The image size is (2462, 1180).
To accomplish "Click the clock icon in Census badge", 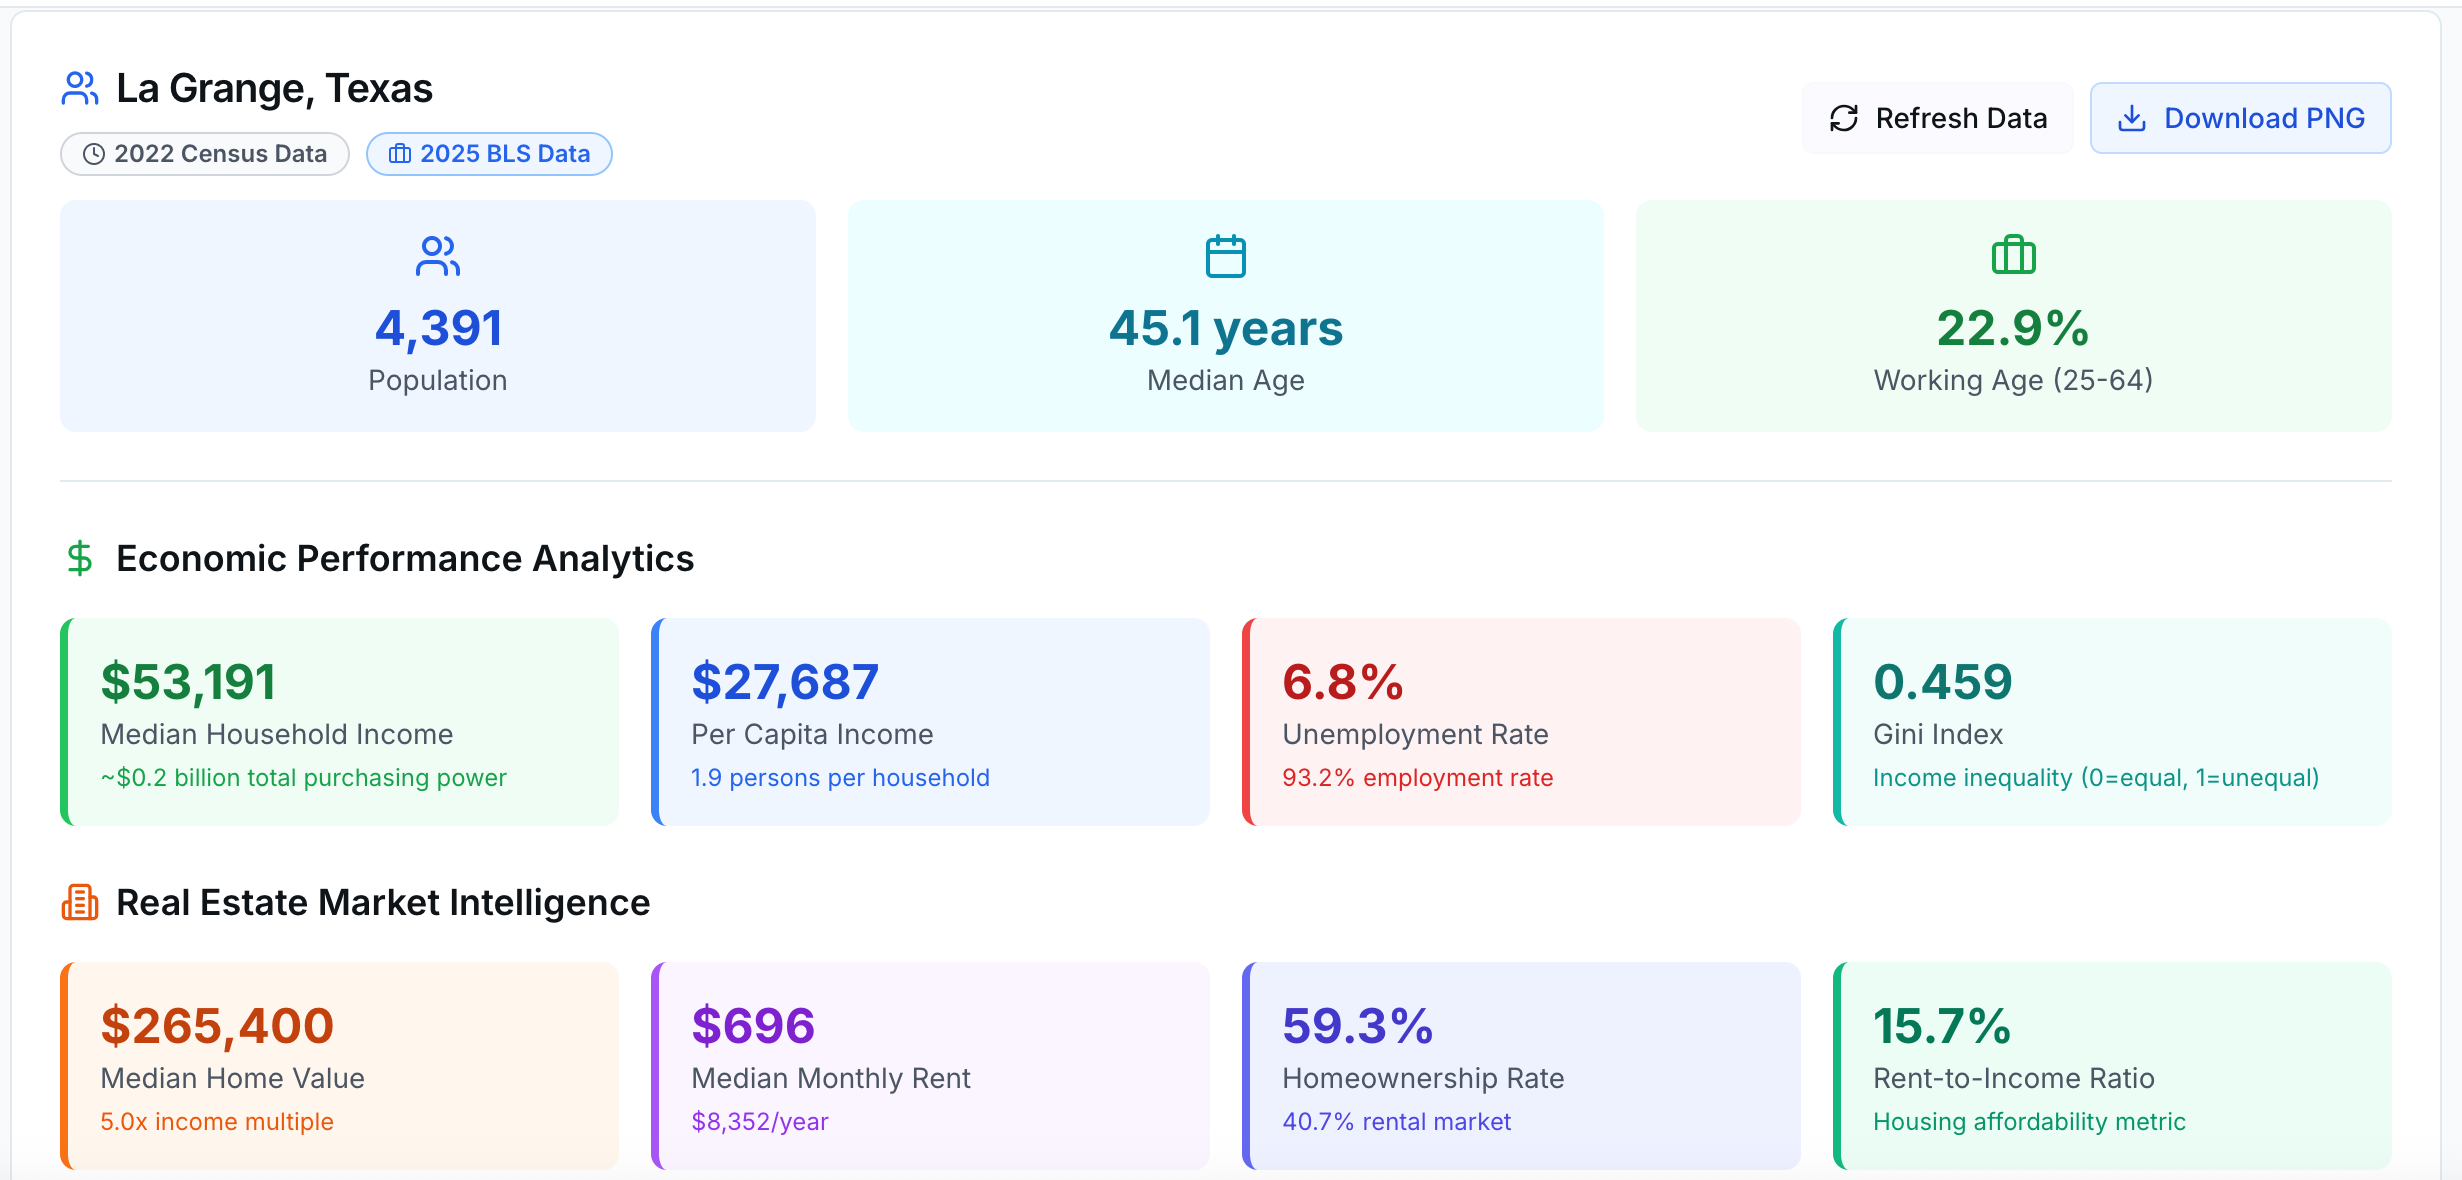I will [94, 154].
